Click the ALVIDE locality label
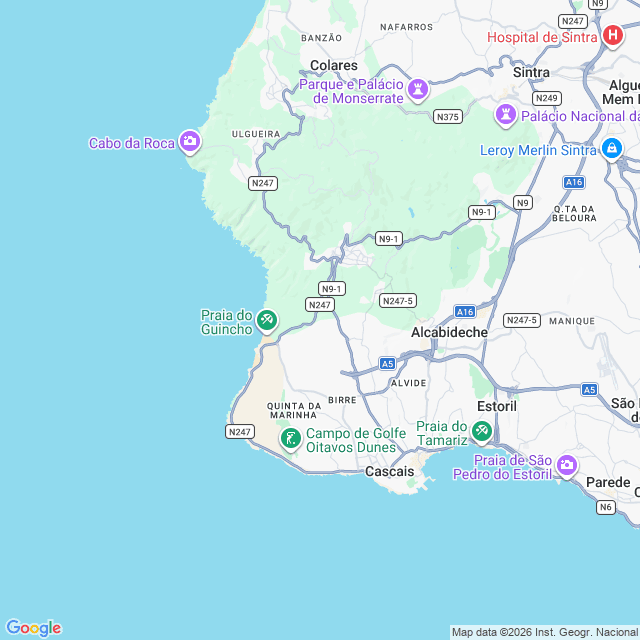 click(409, 383)
